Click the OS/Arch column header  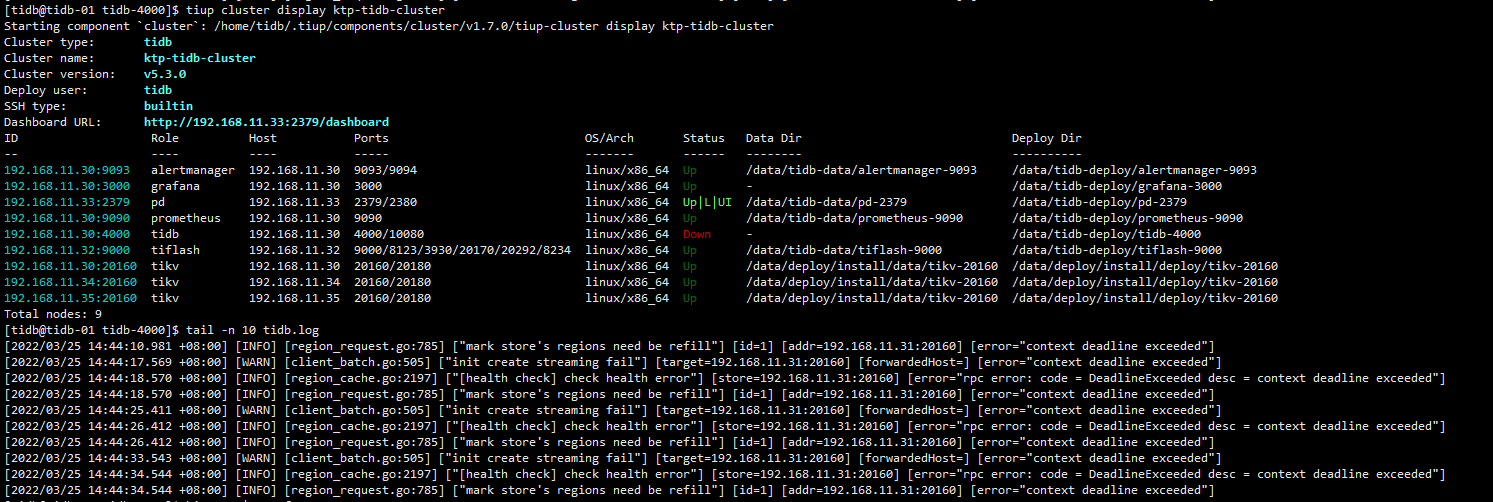[x=609, y=138]
